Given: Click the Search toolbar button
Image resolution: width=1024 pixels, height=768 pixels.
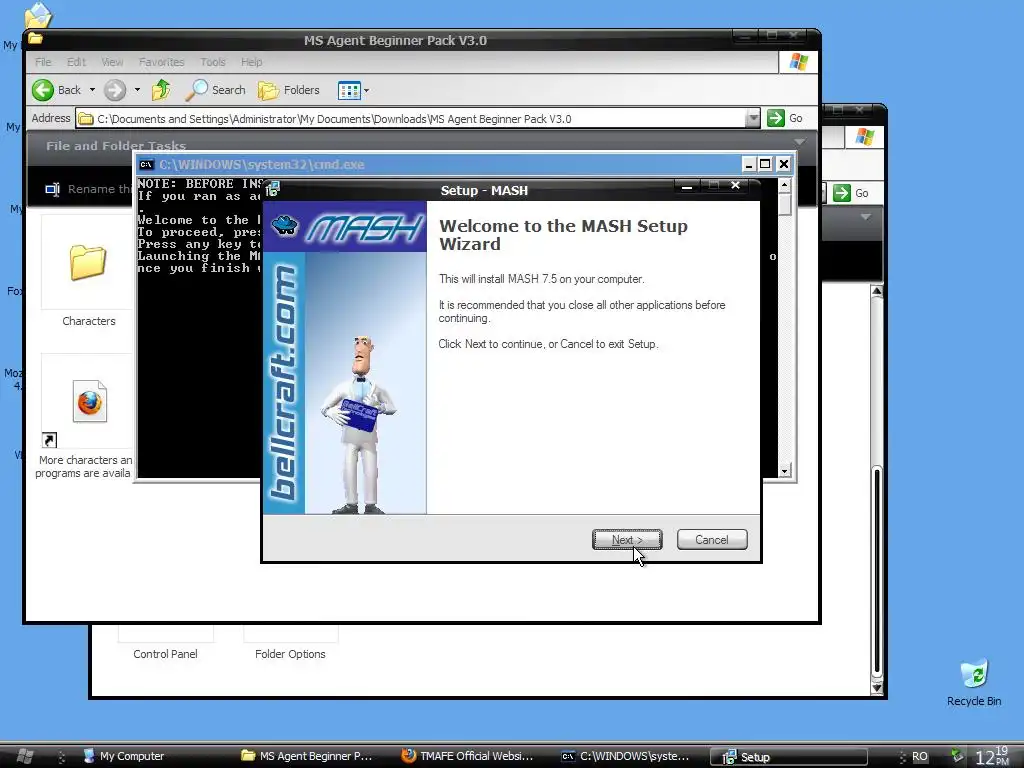Looking at the screenshot, I should pos(215,89).
